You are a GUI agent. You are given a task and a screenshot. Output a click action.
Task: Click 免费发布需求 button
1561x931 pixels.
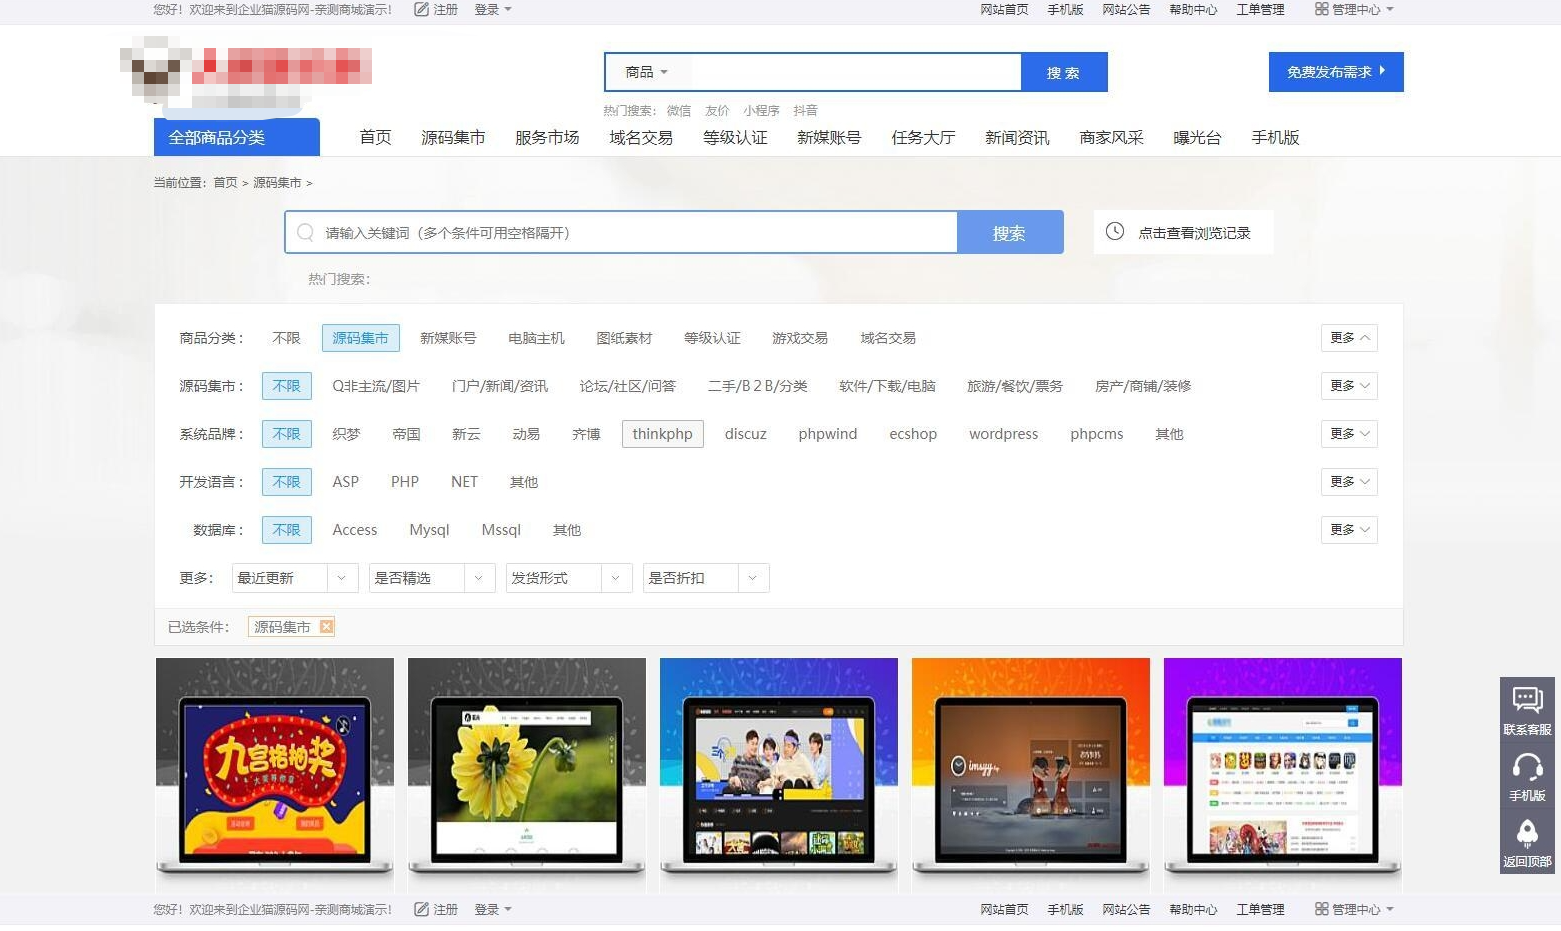[1336, 72]
